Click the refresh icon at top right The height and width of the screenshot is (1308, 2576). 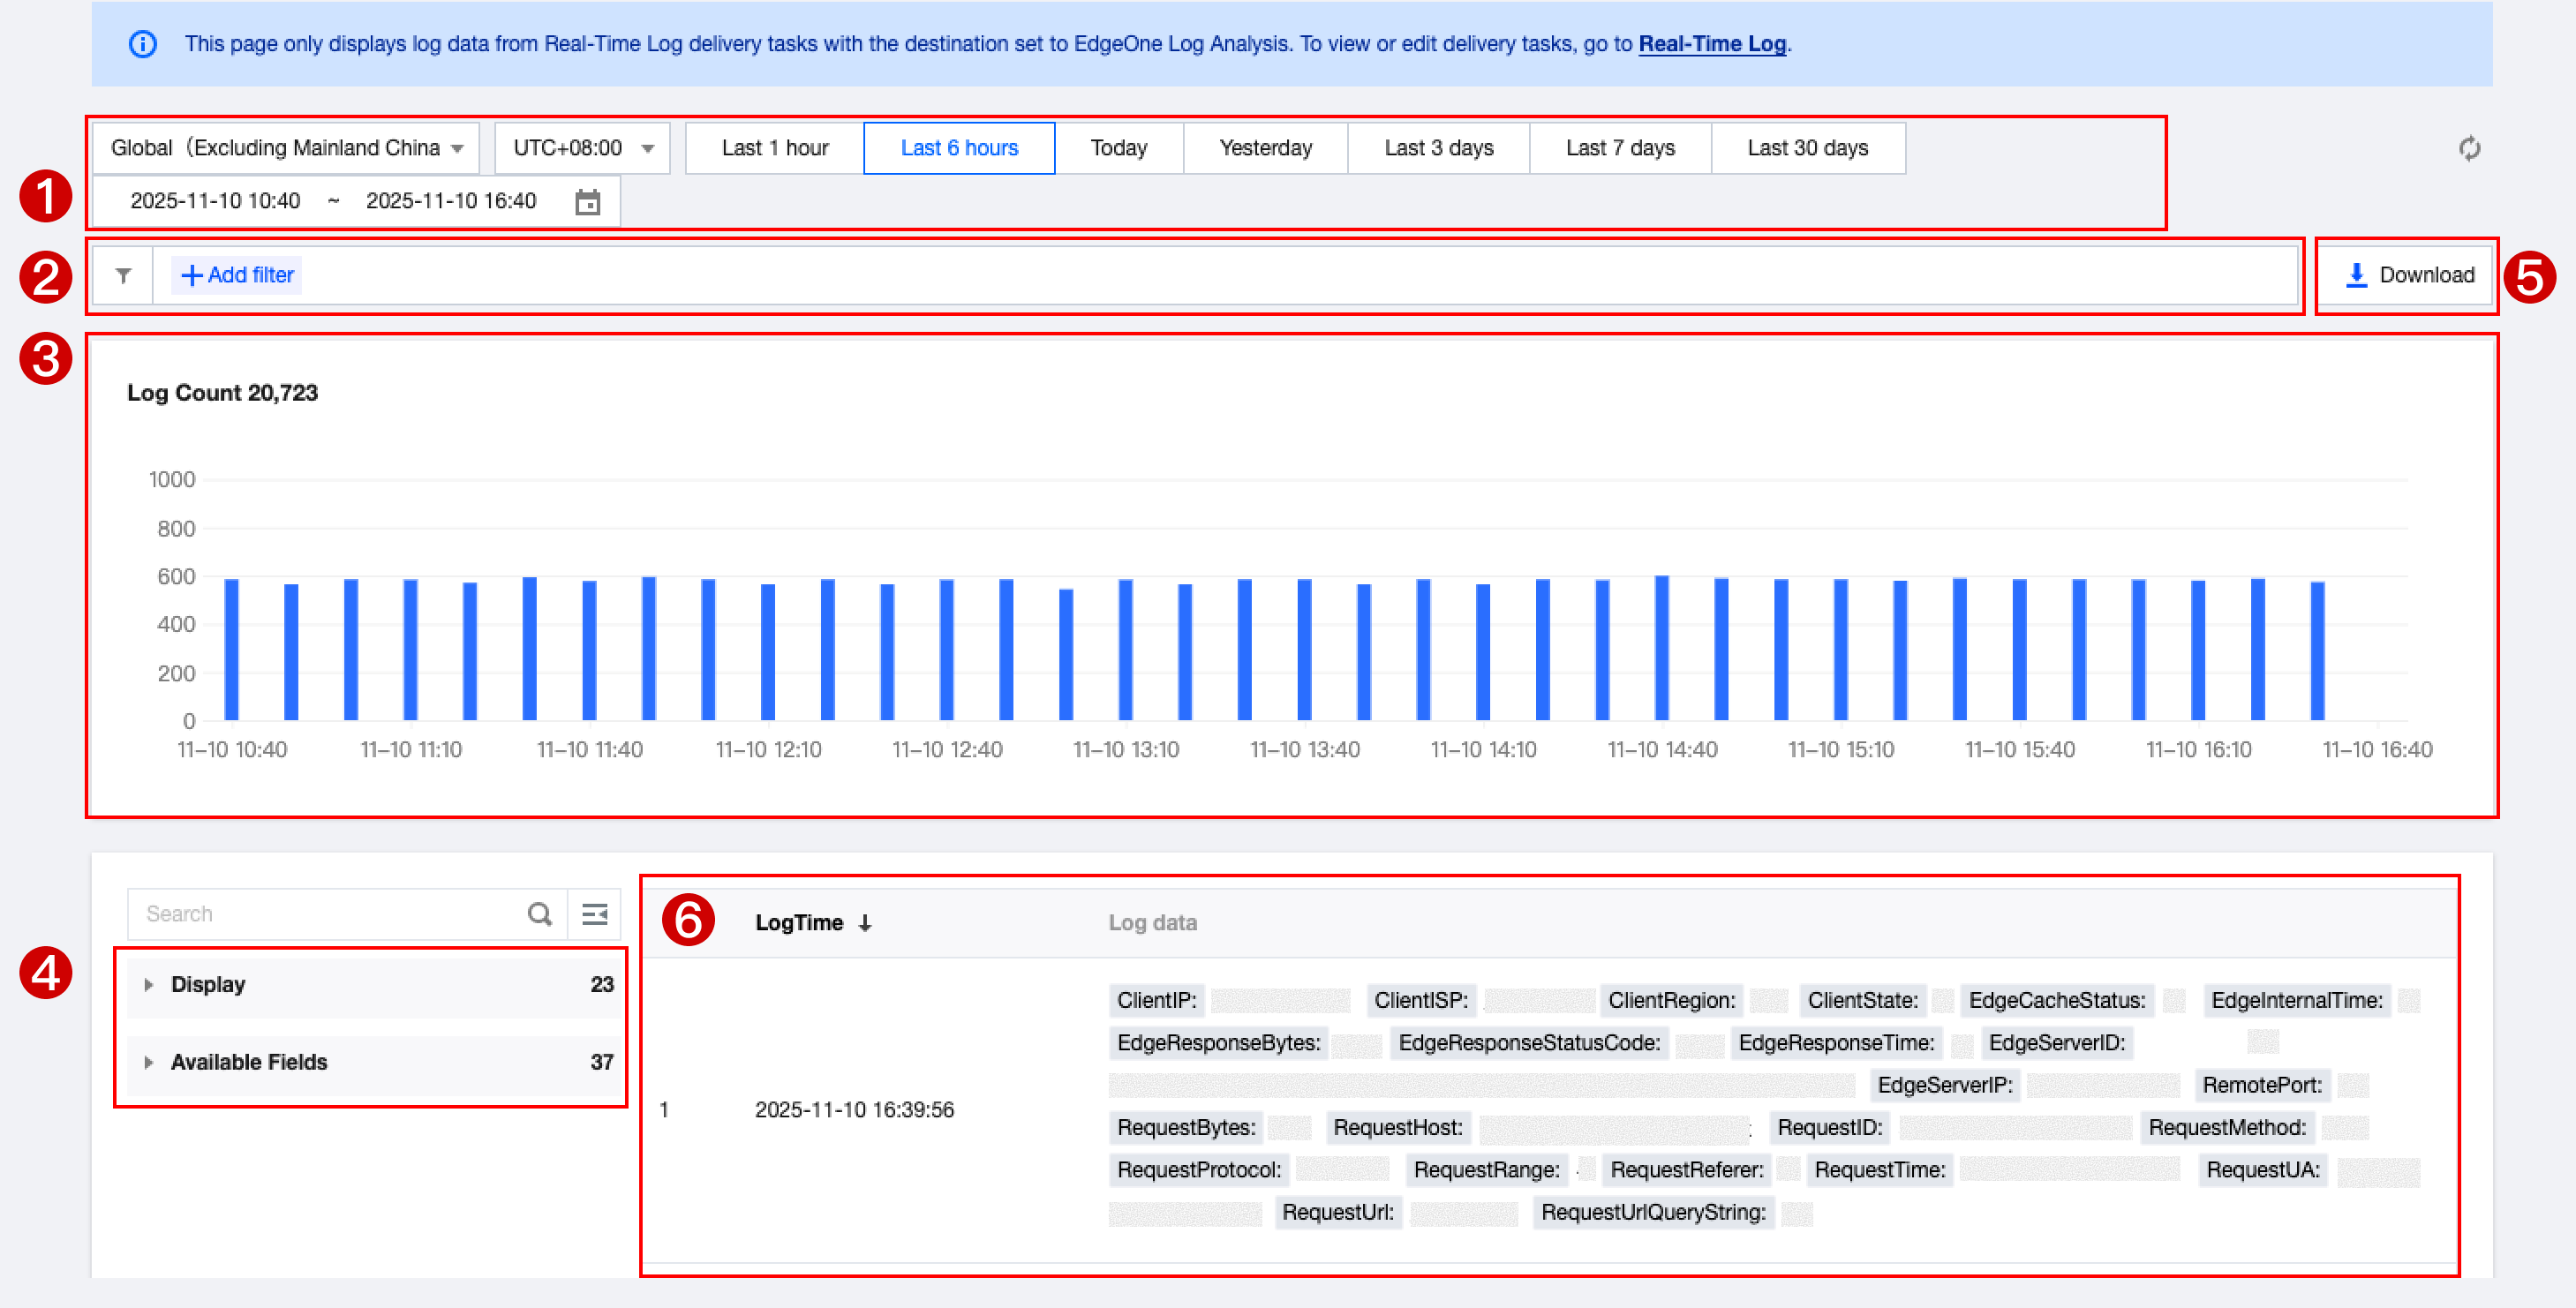pos(2468,149)
